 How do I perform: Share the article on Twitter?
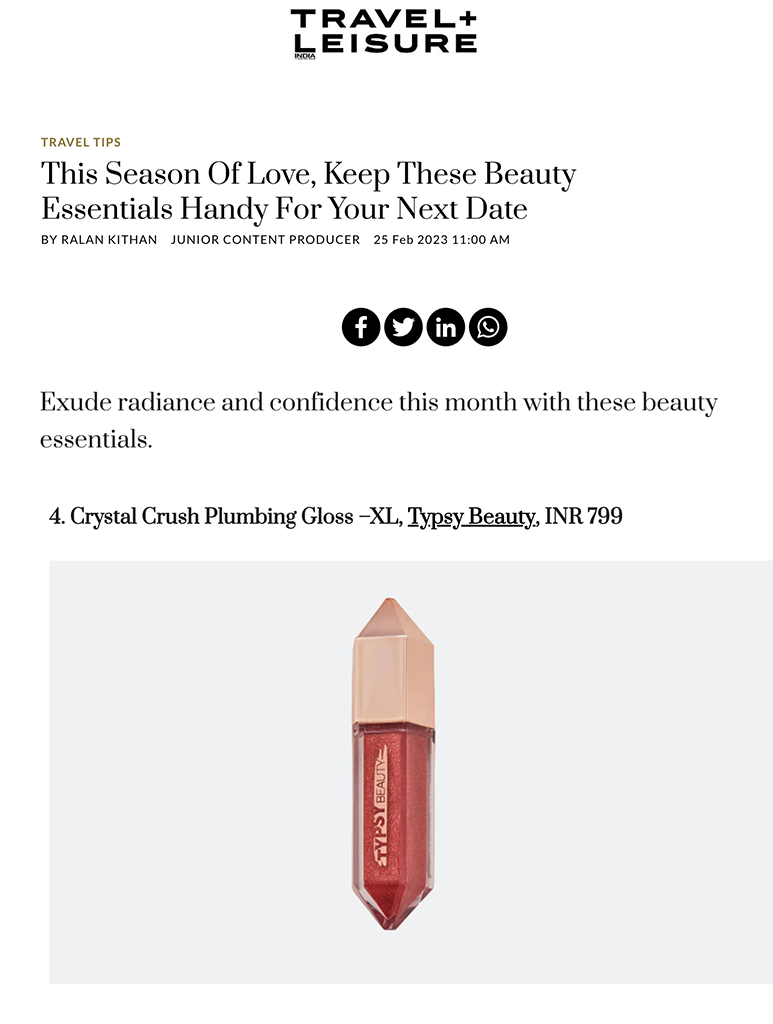point(403,327)
